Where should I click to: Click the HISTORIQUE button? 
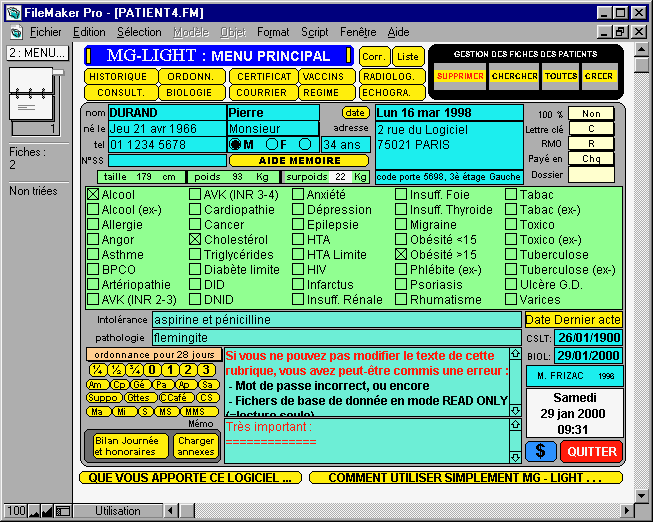tap(121, 77)
